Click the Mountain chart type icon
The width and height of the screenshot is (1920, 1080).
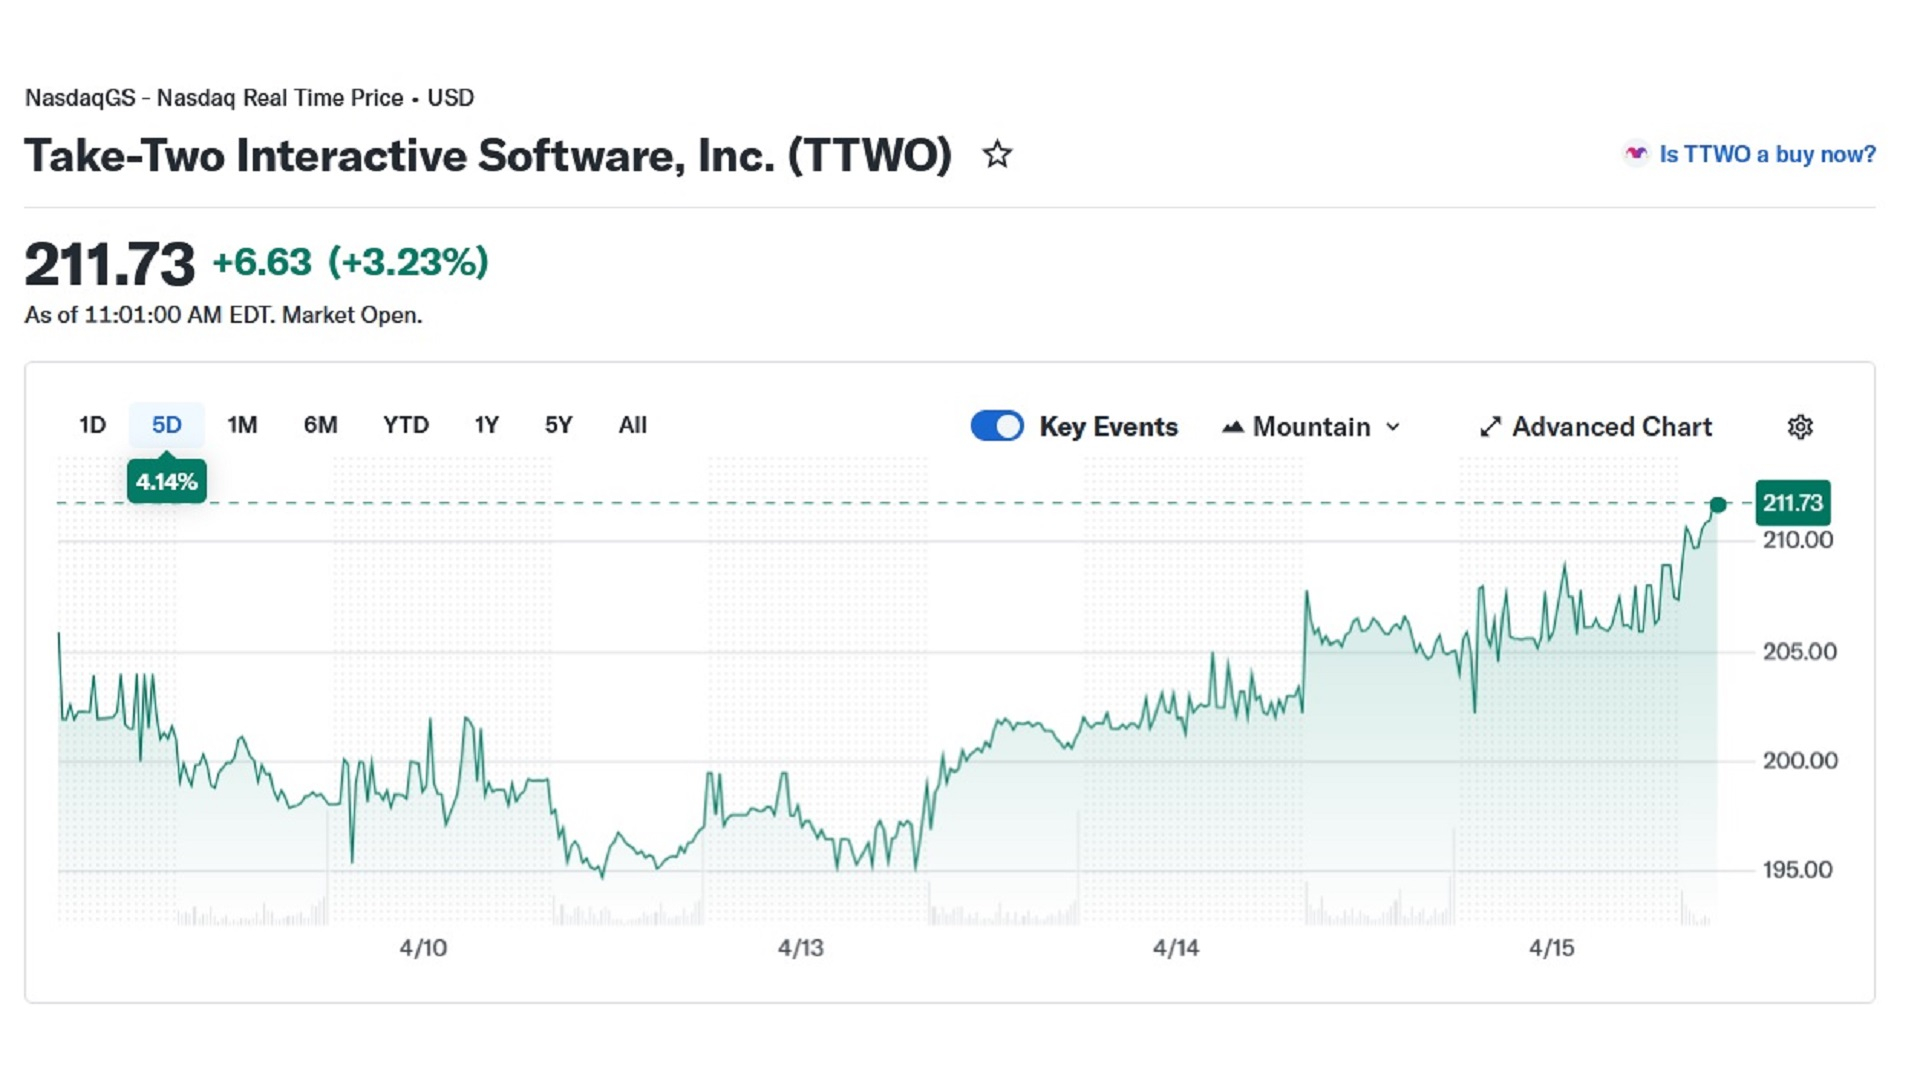pyautogui.click(x=1233, y=427)
